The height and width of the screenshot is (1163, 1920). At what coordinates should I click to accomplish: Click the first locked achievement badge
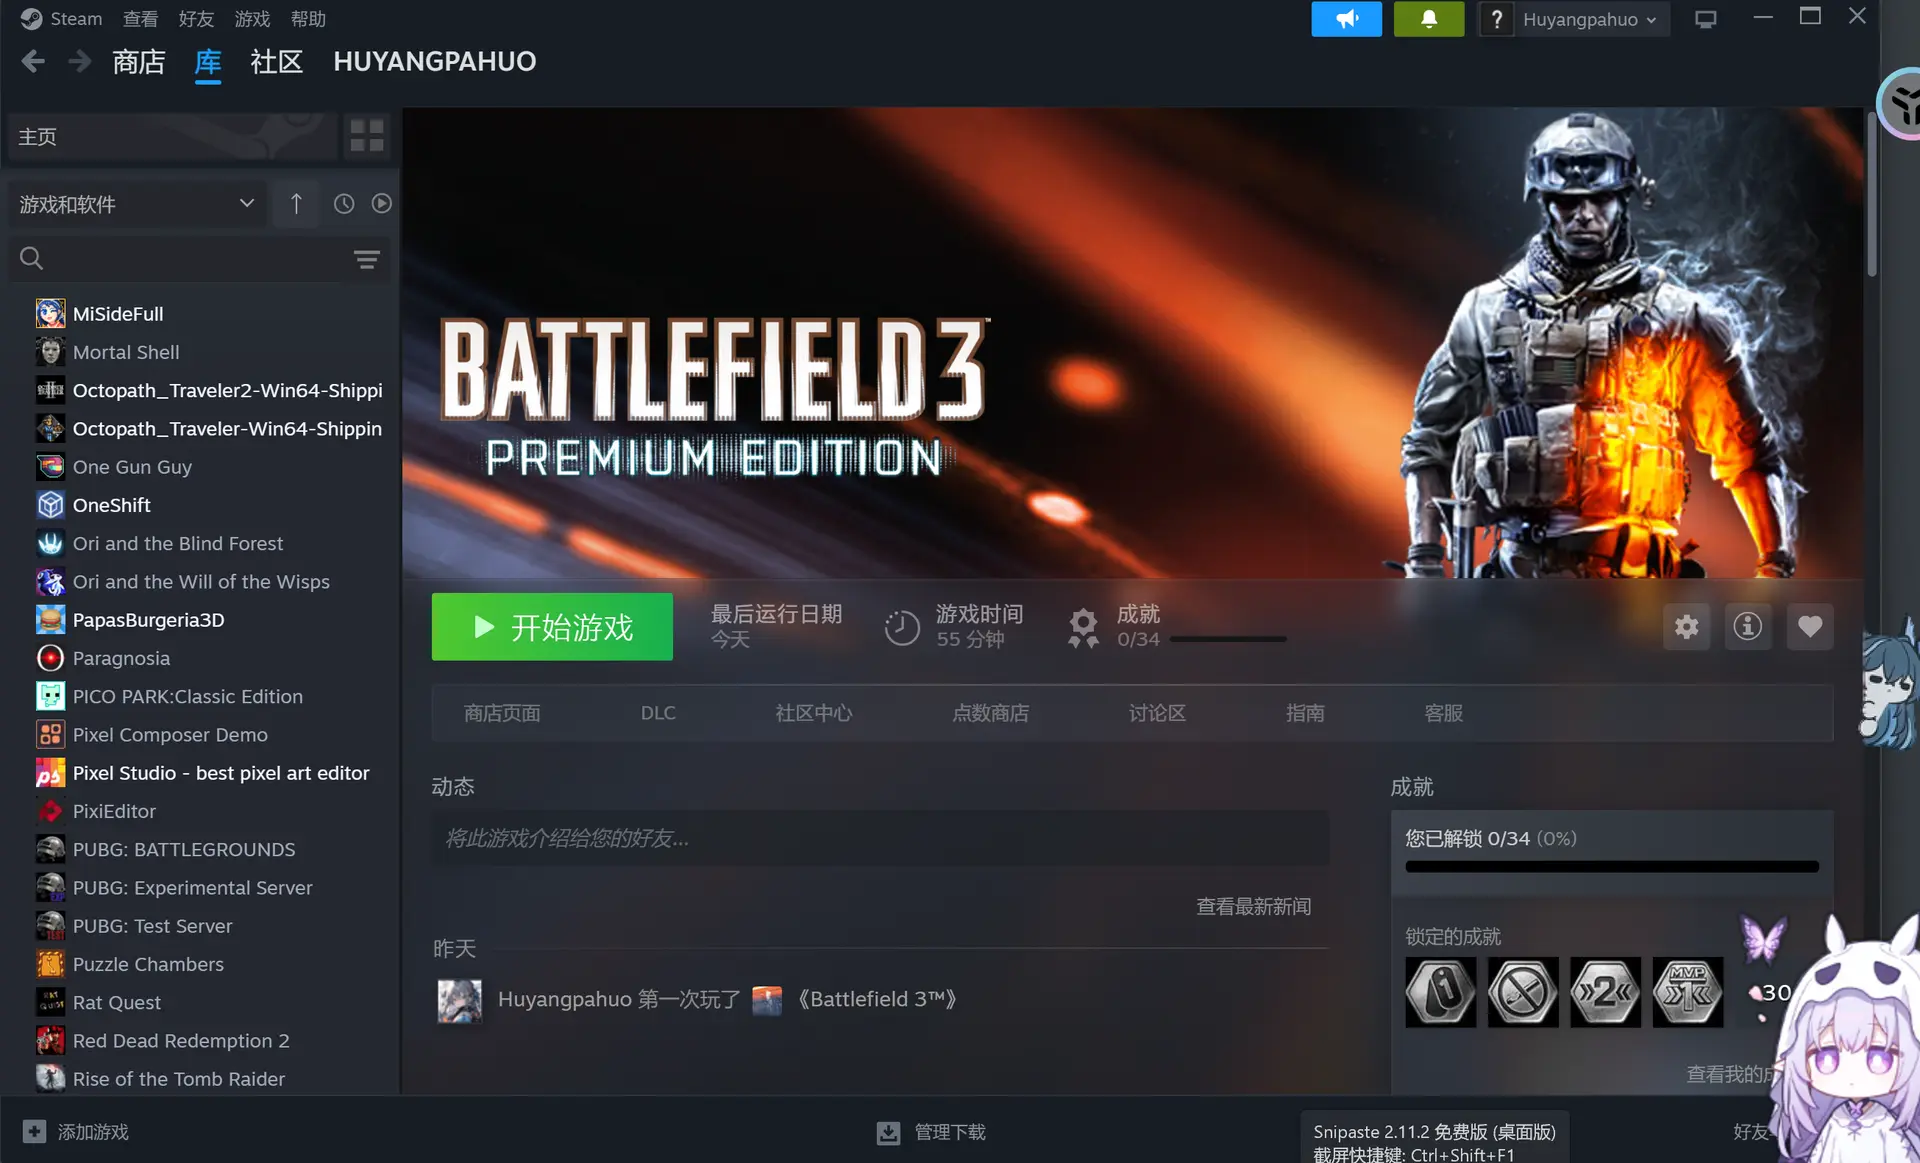pos(1440,993)
